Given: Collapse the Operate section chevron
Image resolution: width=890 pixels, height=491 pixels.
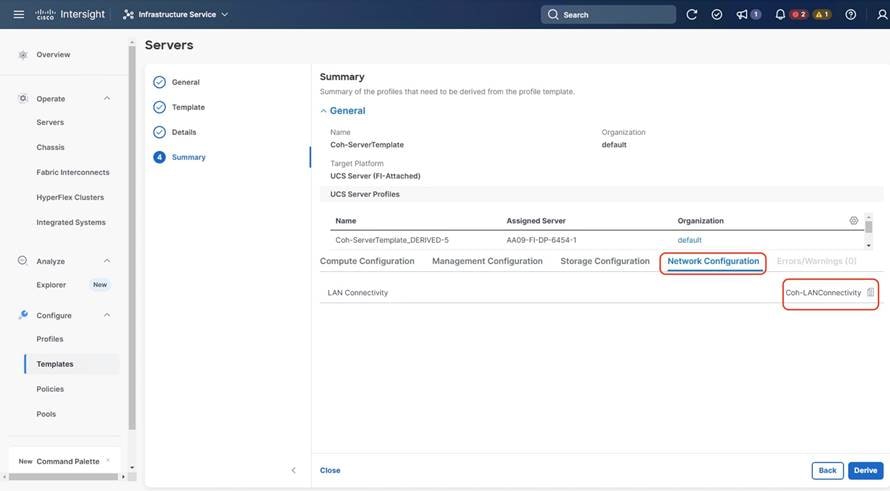Looking at the screenshot, I should [x=107, y=98].
